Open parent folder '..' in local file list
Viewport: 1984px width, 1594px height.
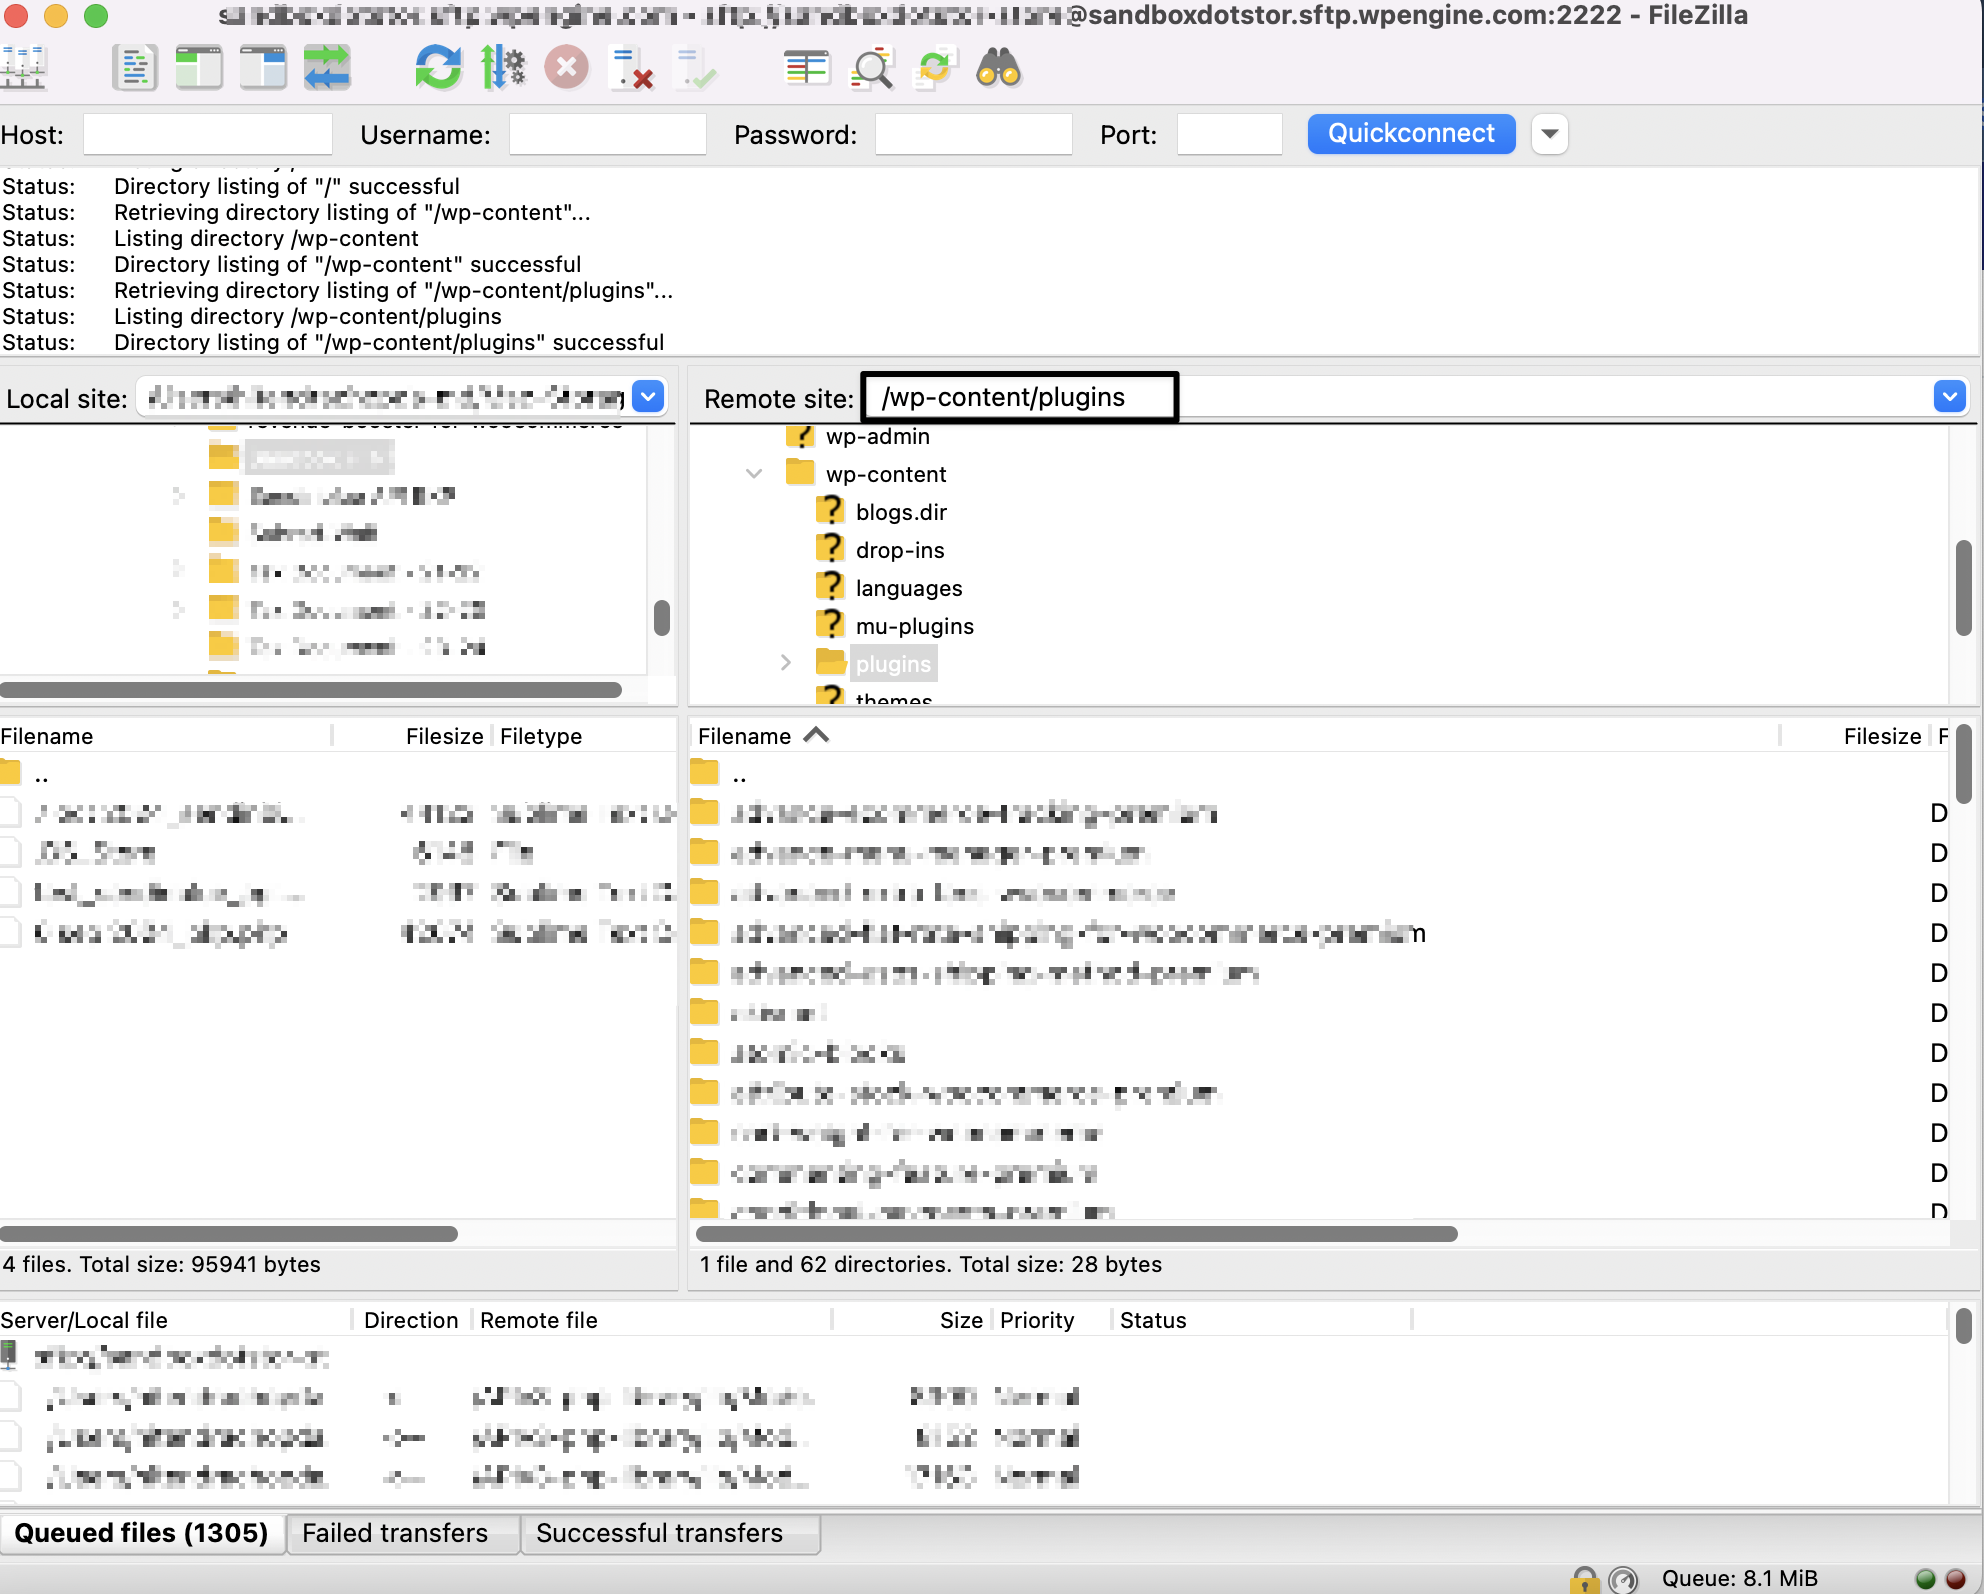[41, 775]
